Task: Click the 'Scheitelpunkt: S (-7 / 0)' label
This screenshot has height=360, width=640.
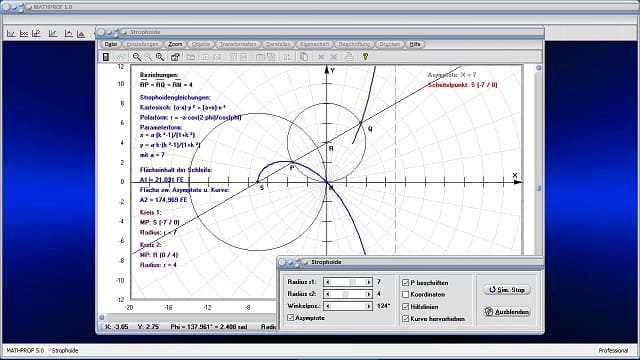Action: click(462, 85)
